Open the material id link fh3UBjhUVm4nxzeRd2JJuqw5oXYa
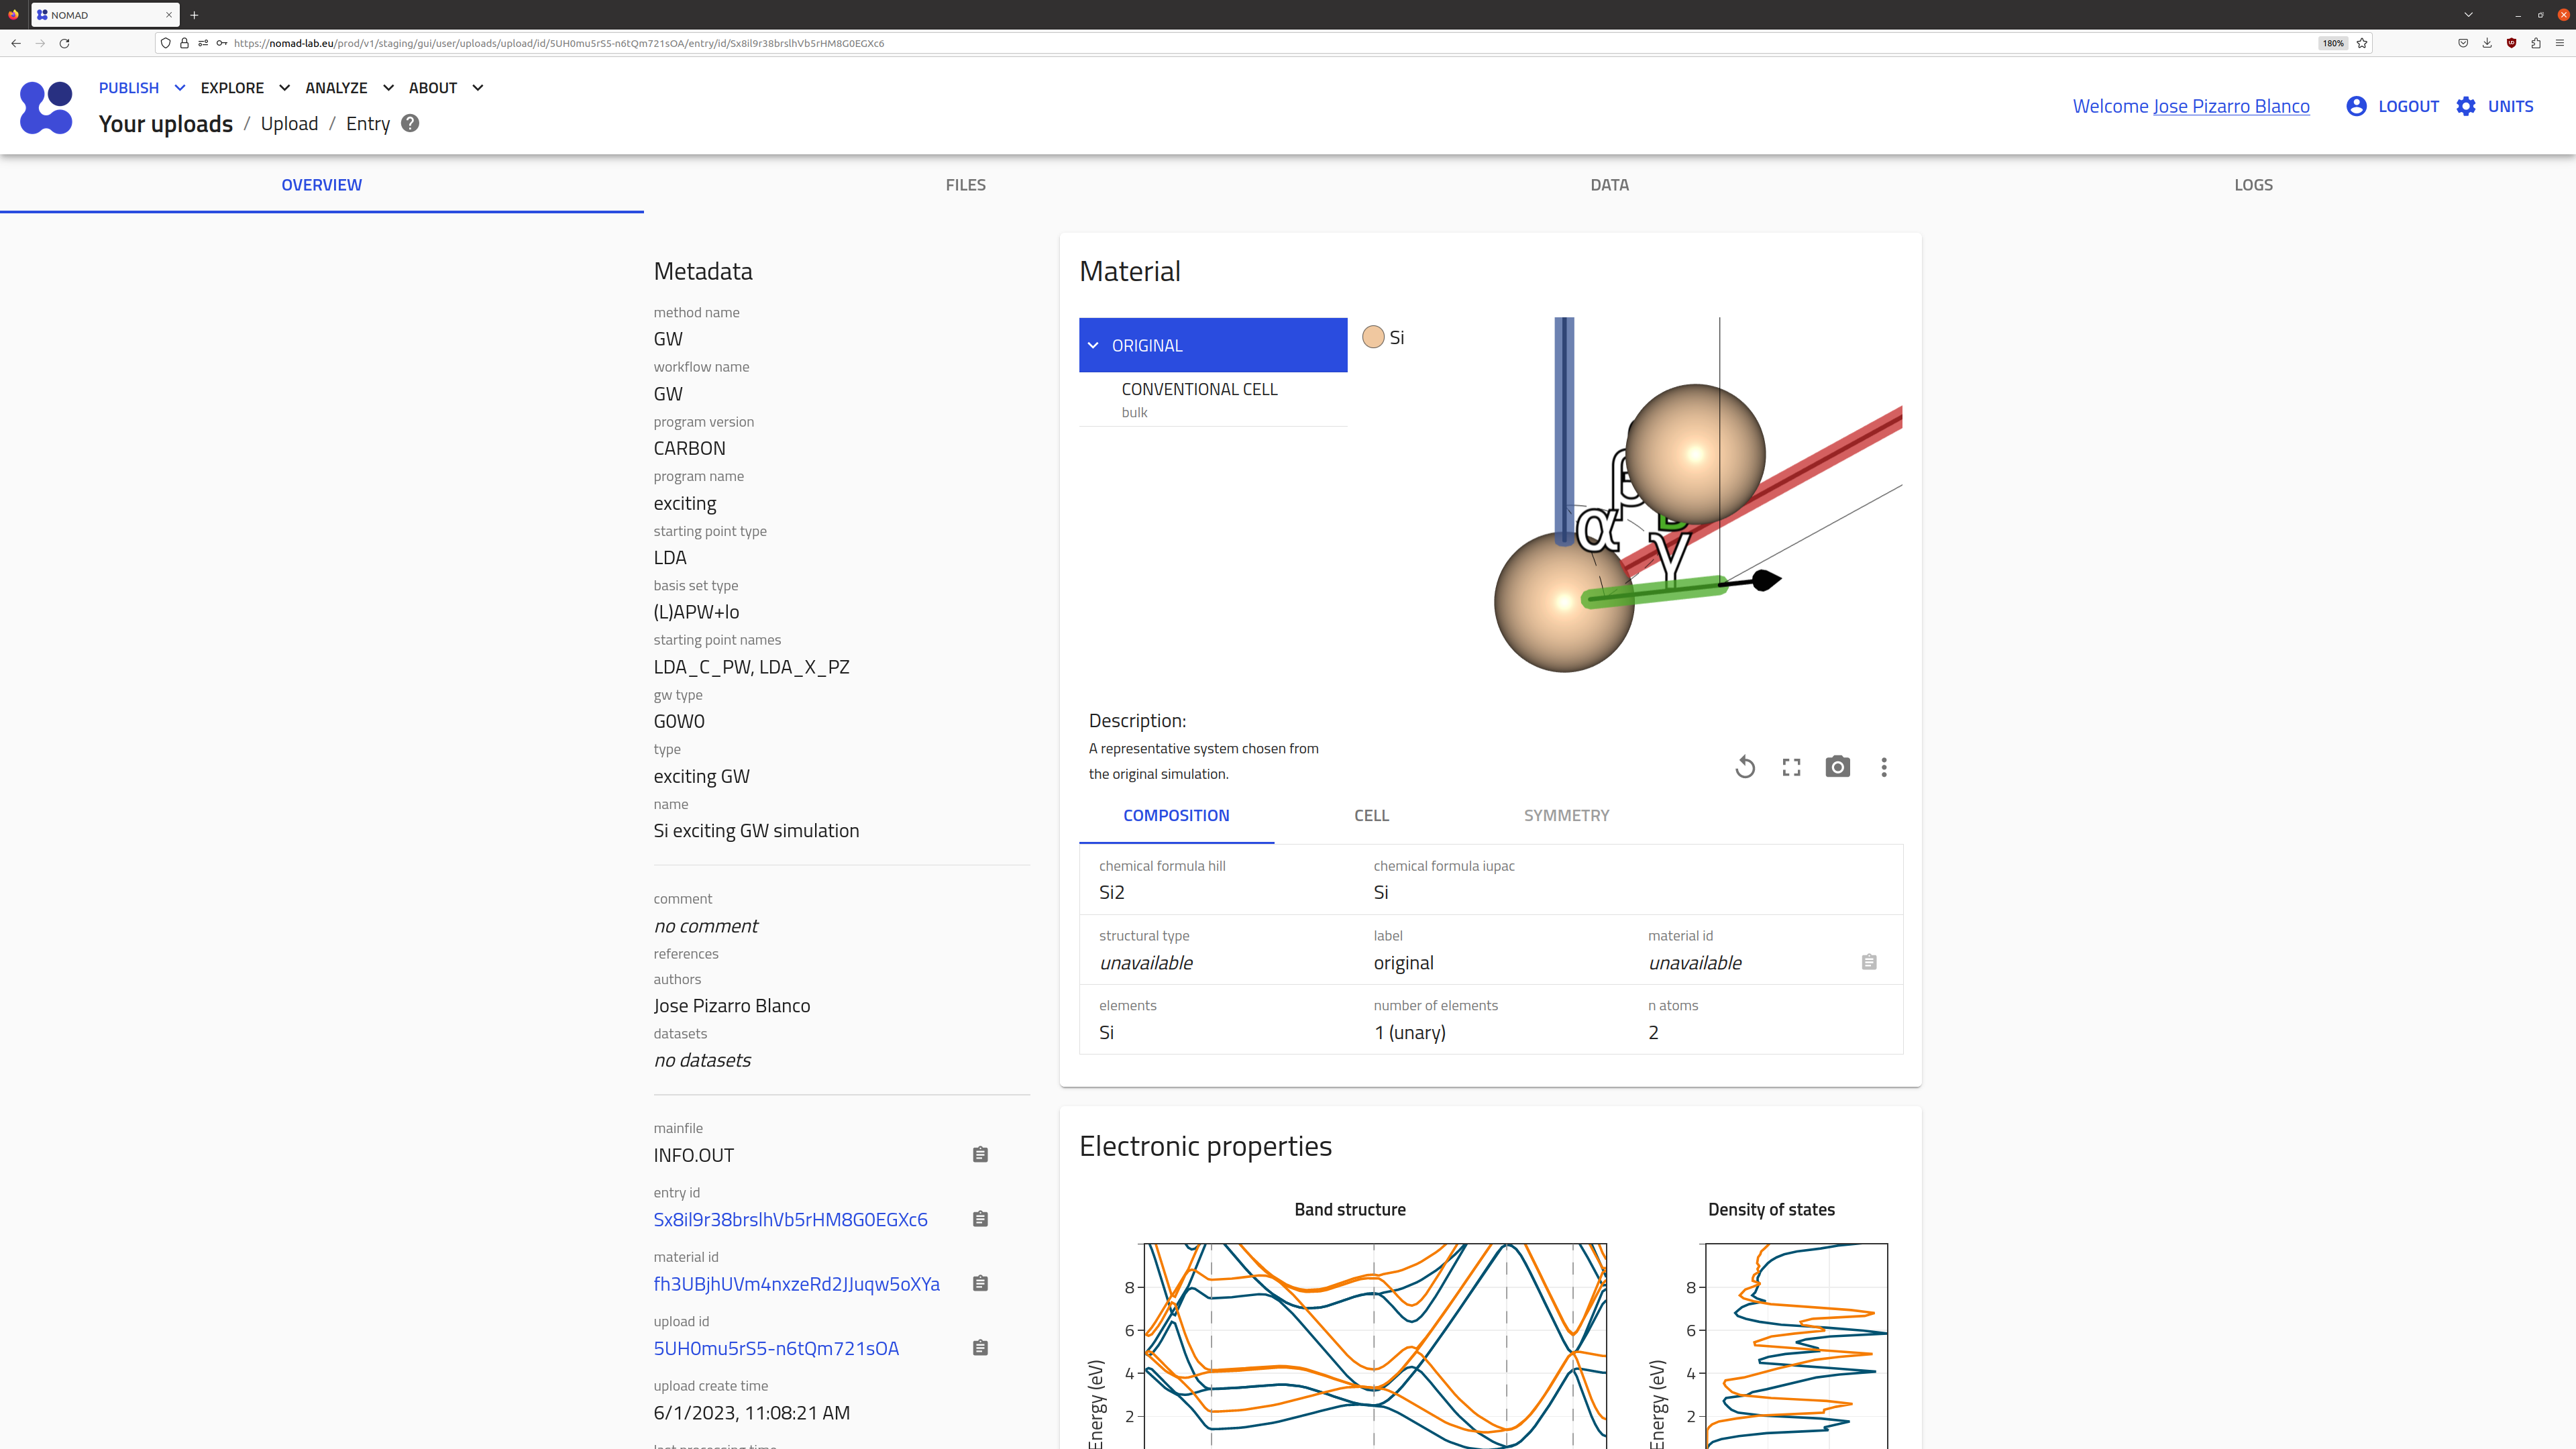This screenshot has width=2576, height=1449. coord(796,1284)
